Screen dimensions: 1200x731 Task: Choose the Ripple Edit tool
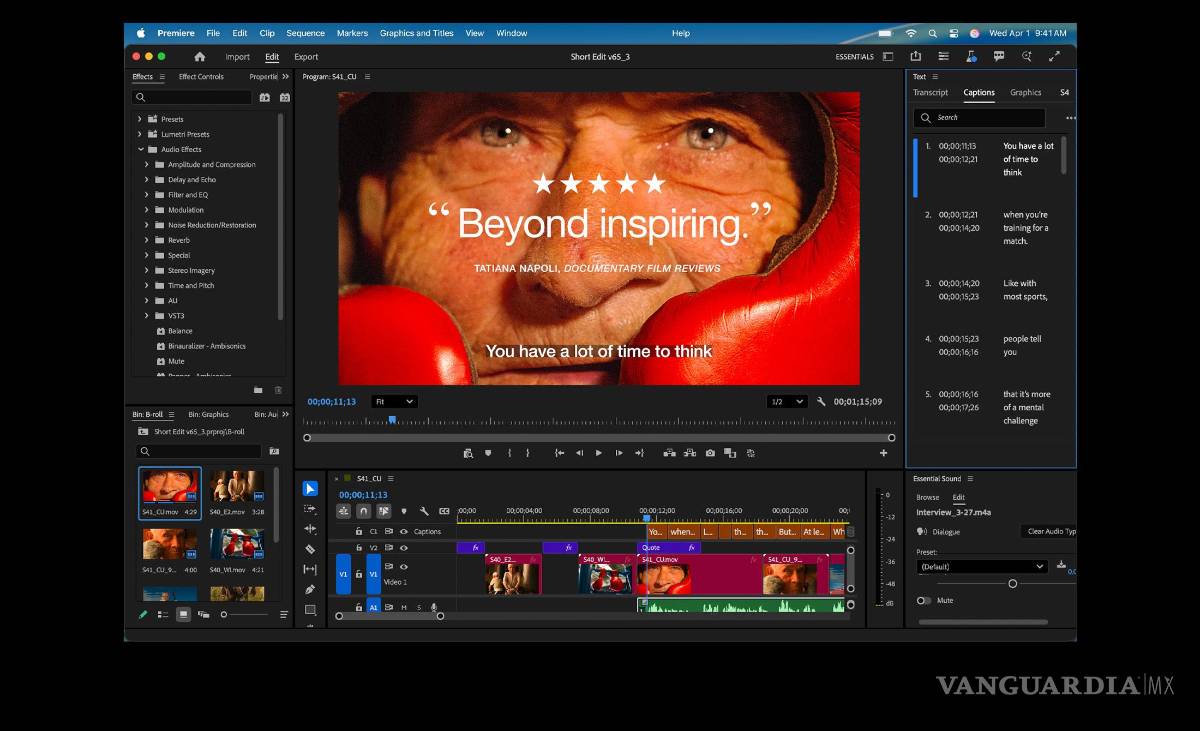click(310, 529)
